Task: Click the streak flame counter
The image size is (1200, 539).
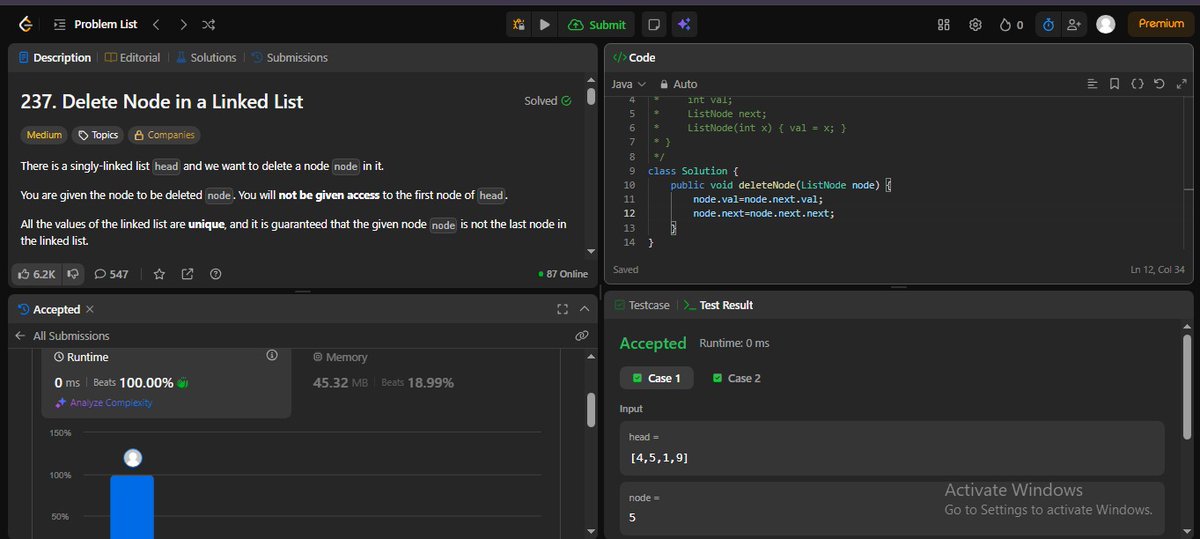Action: click(x=1011, y=24)
